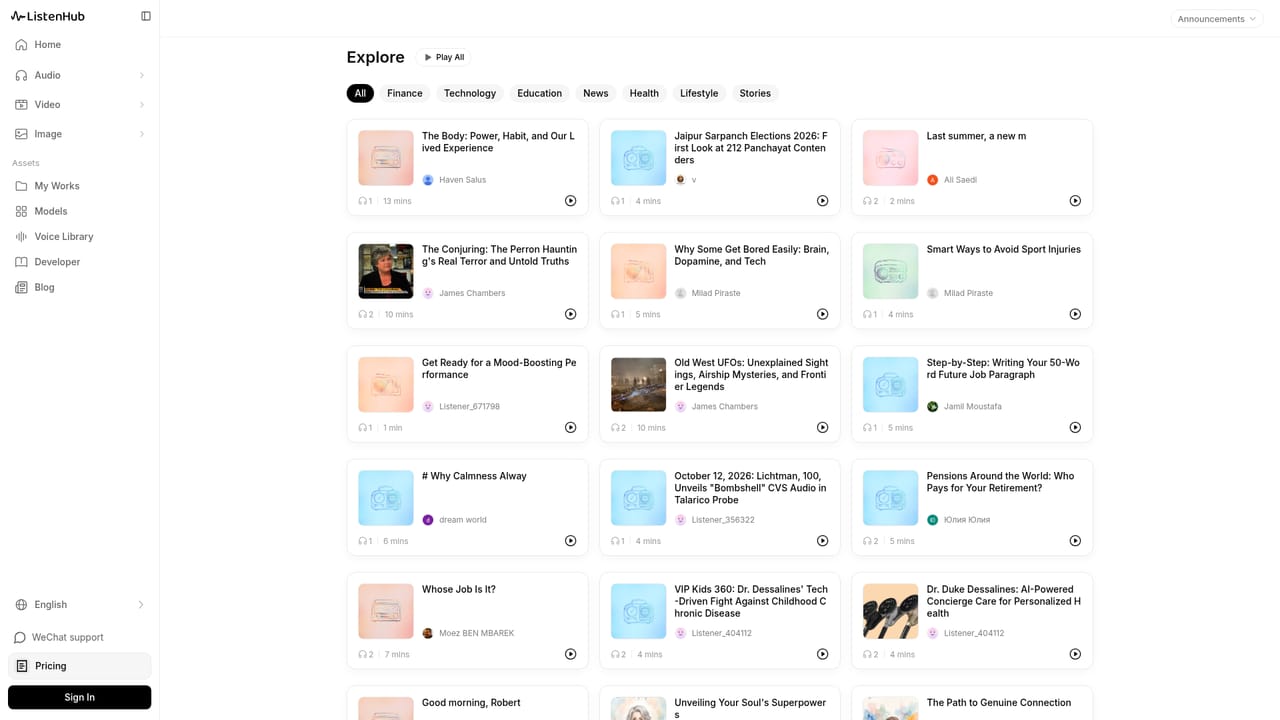The width and height of the screenshot is (1280, 720).
Task: Open the Blog page
Action: pos(79,287)
